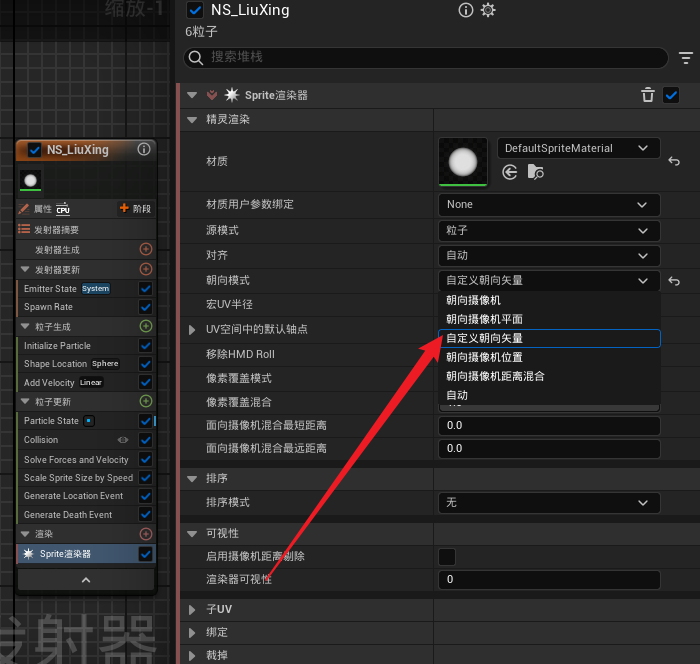The image size is (700, 664).
Task: Select 朝向摄像机 option
Action: coord(549,301)
